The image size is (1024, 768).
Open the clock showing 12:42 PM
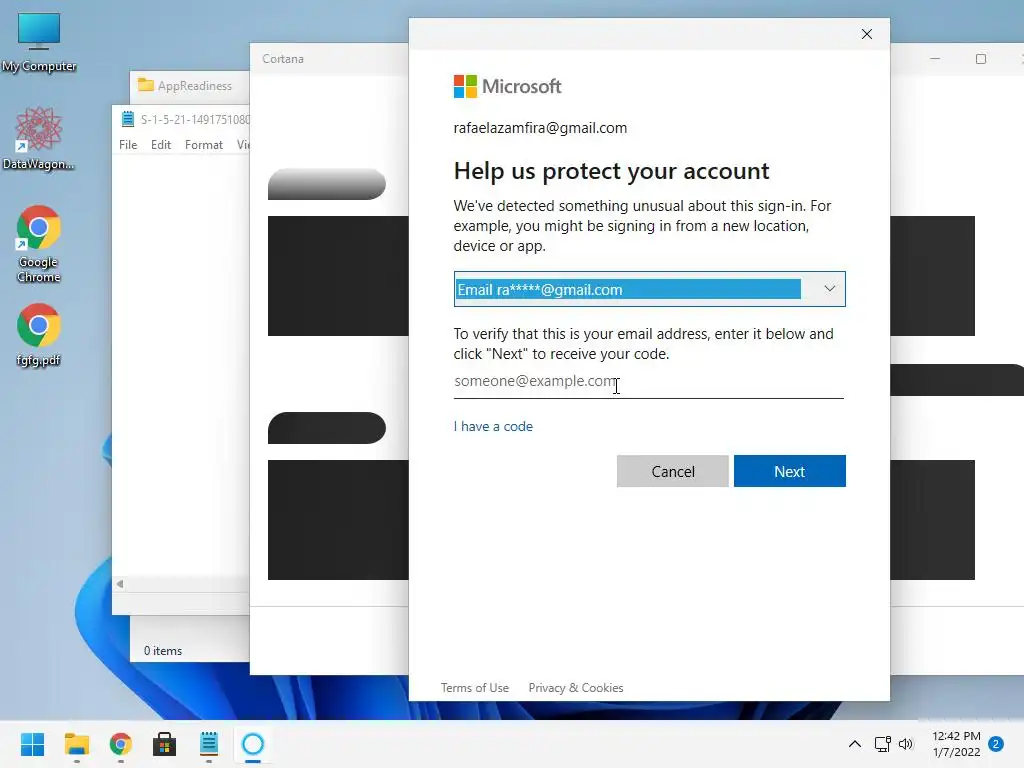(956, 744)
